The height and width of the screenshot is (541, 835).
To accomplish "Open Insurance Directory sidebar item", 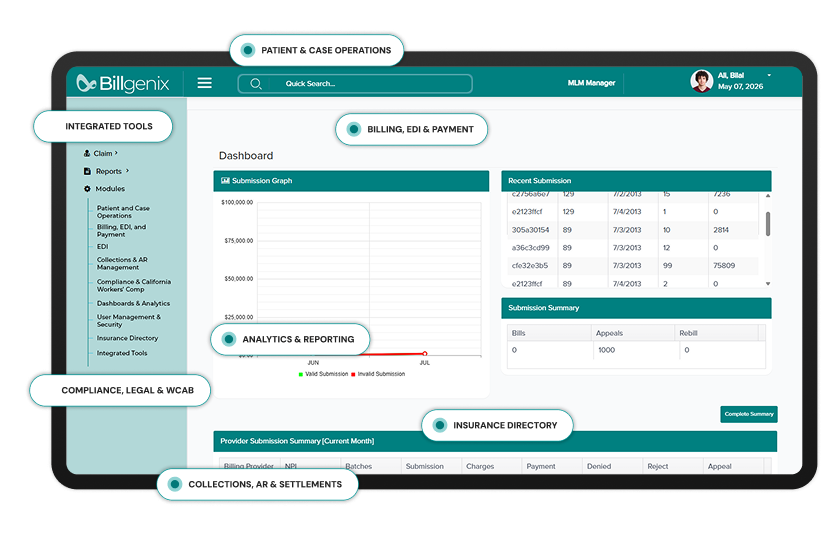I will [127, 338].
